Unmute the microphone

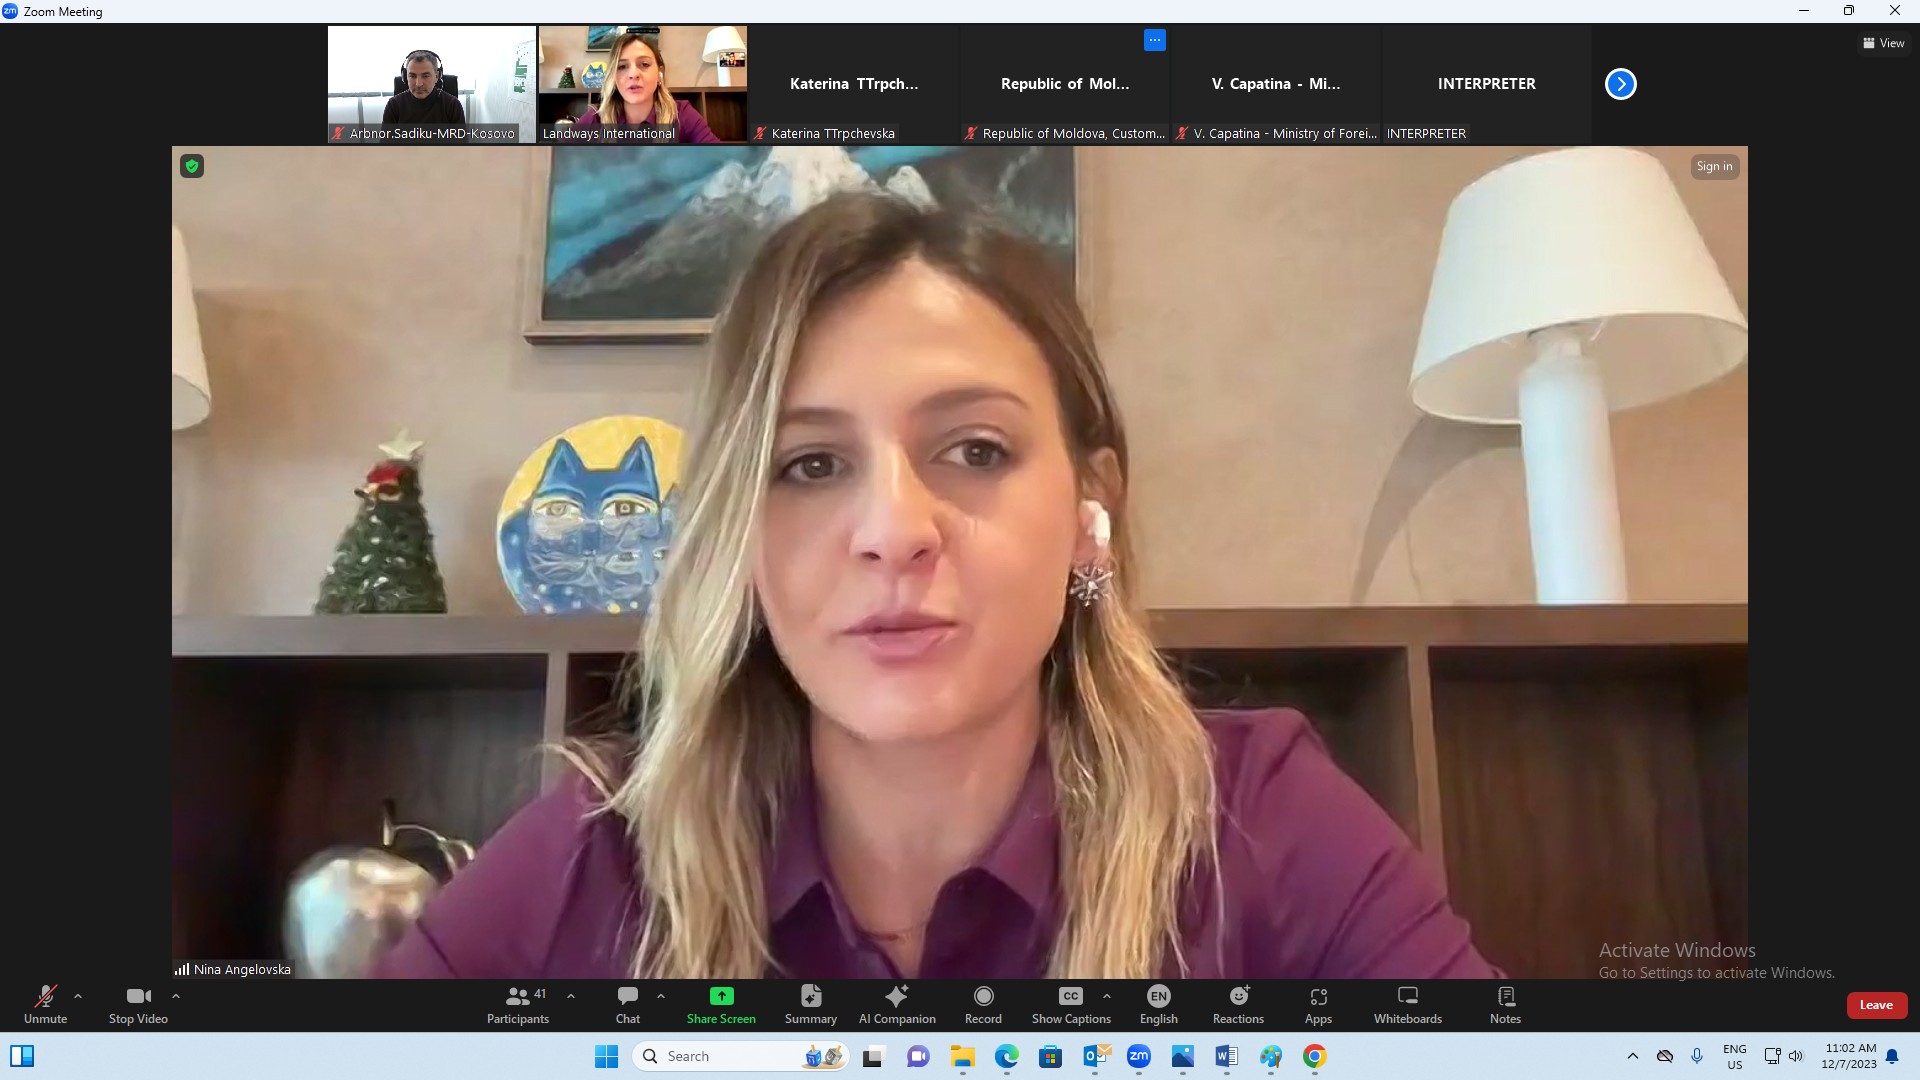pyautogui.click(x=45, y=1004)
